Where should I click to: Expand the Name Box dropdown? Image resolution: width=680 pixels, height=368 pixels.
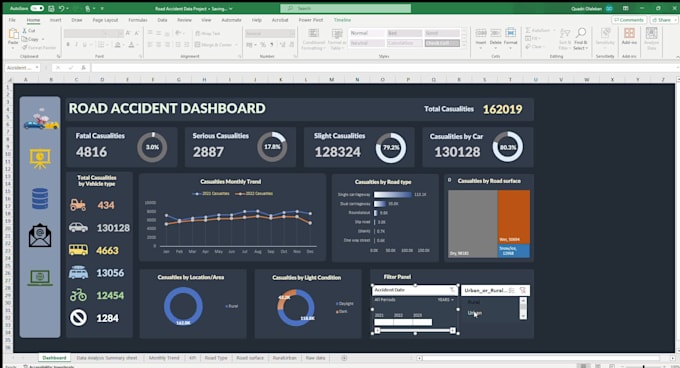coord(37,68)
